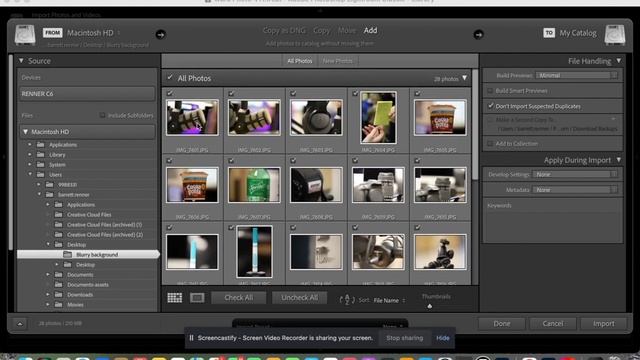This screenshot has width=640, height=360.
Task: Select the Move import mode
Action: pos(347,30)
